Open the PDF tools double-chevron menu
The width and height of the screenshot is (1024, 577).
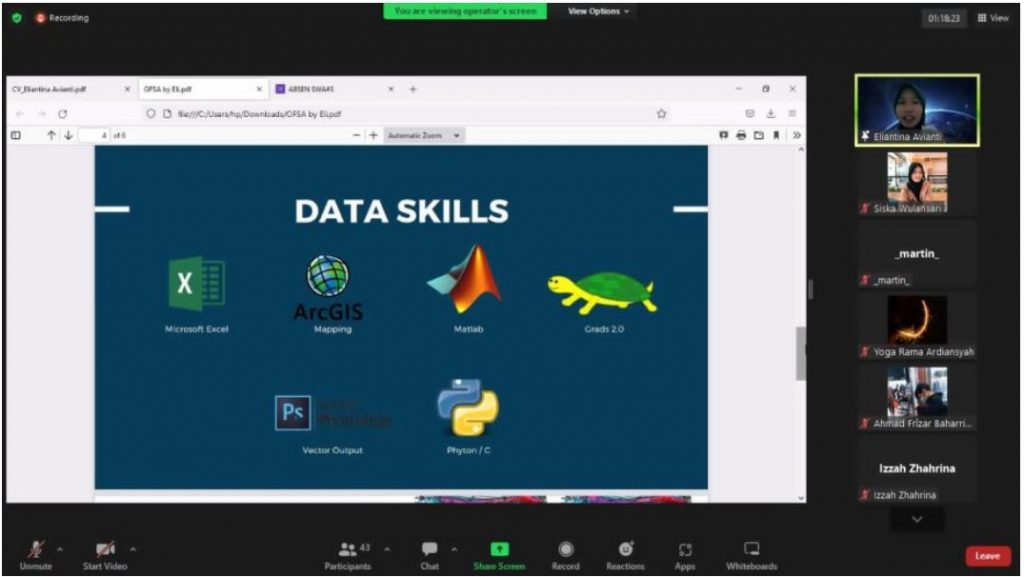pyautogui.click(x=797, y=135)
